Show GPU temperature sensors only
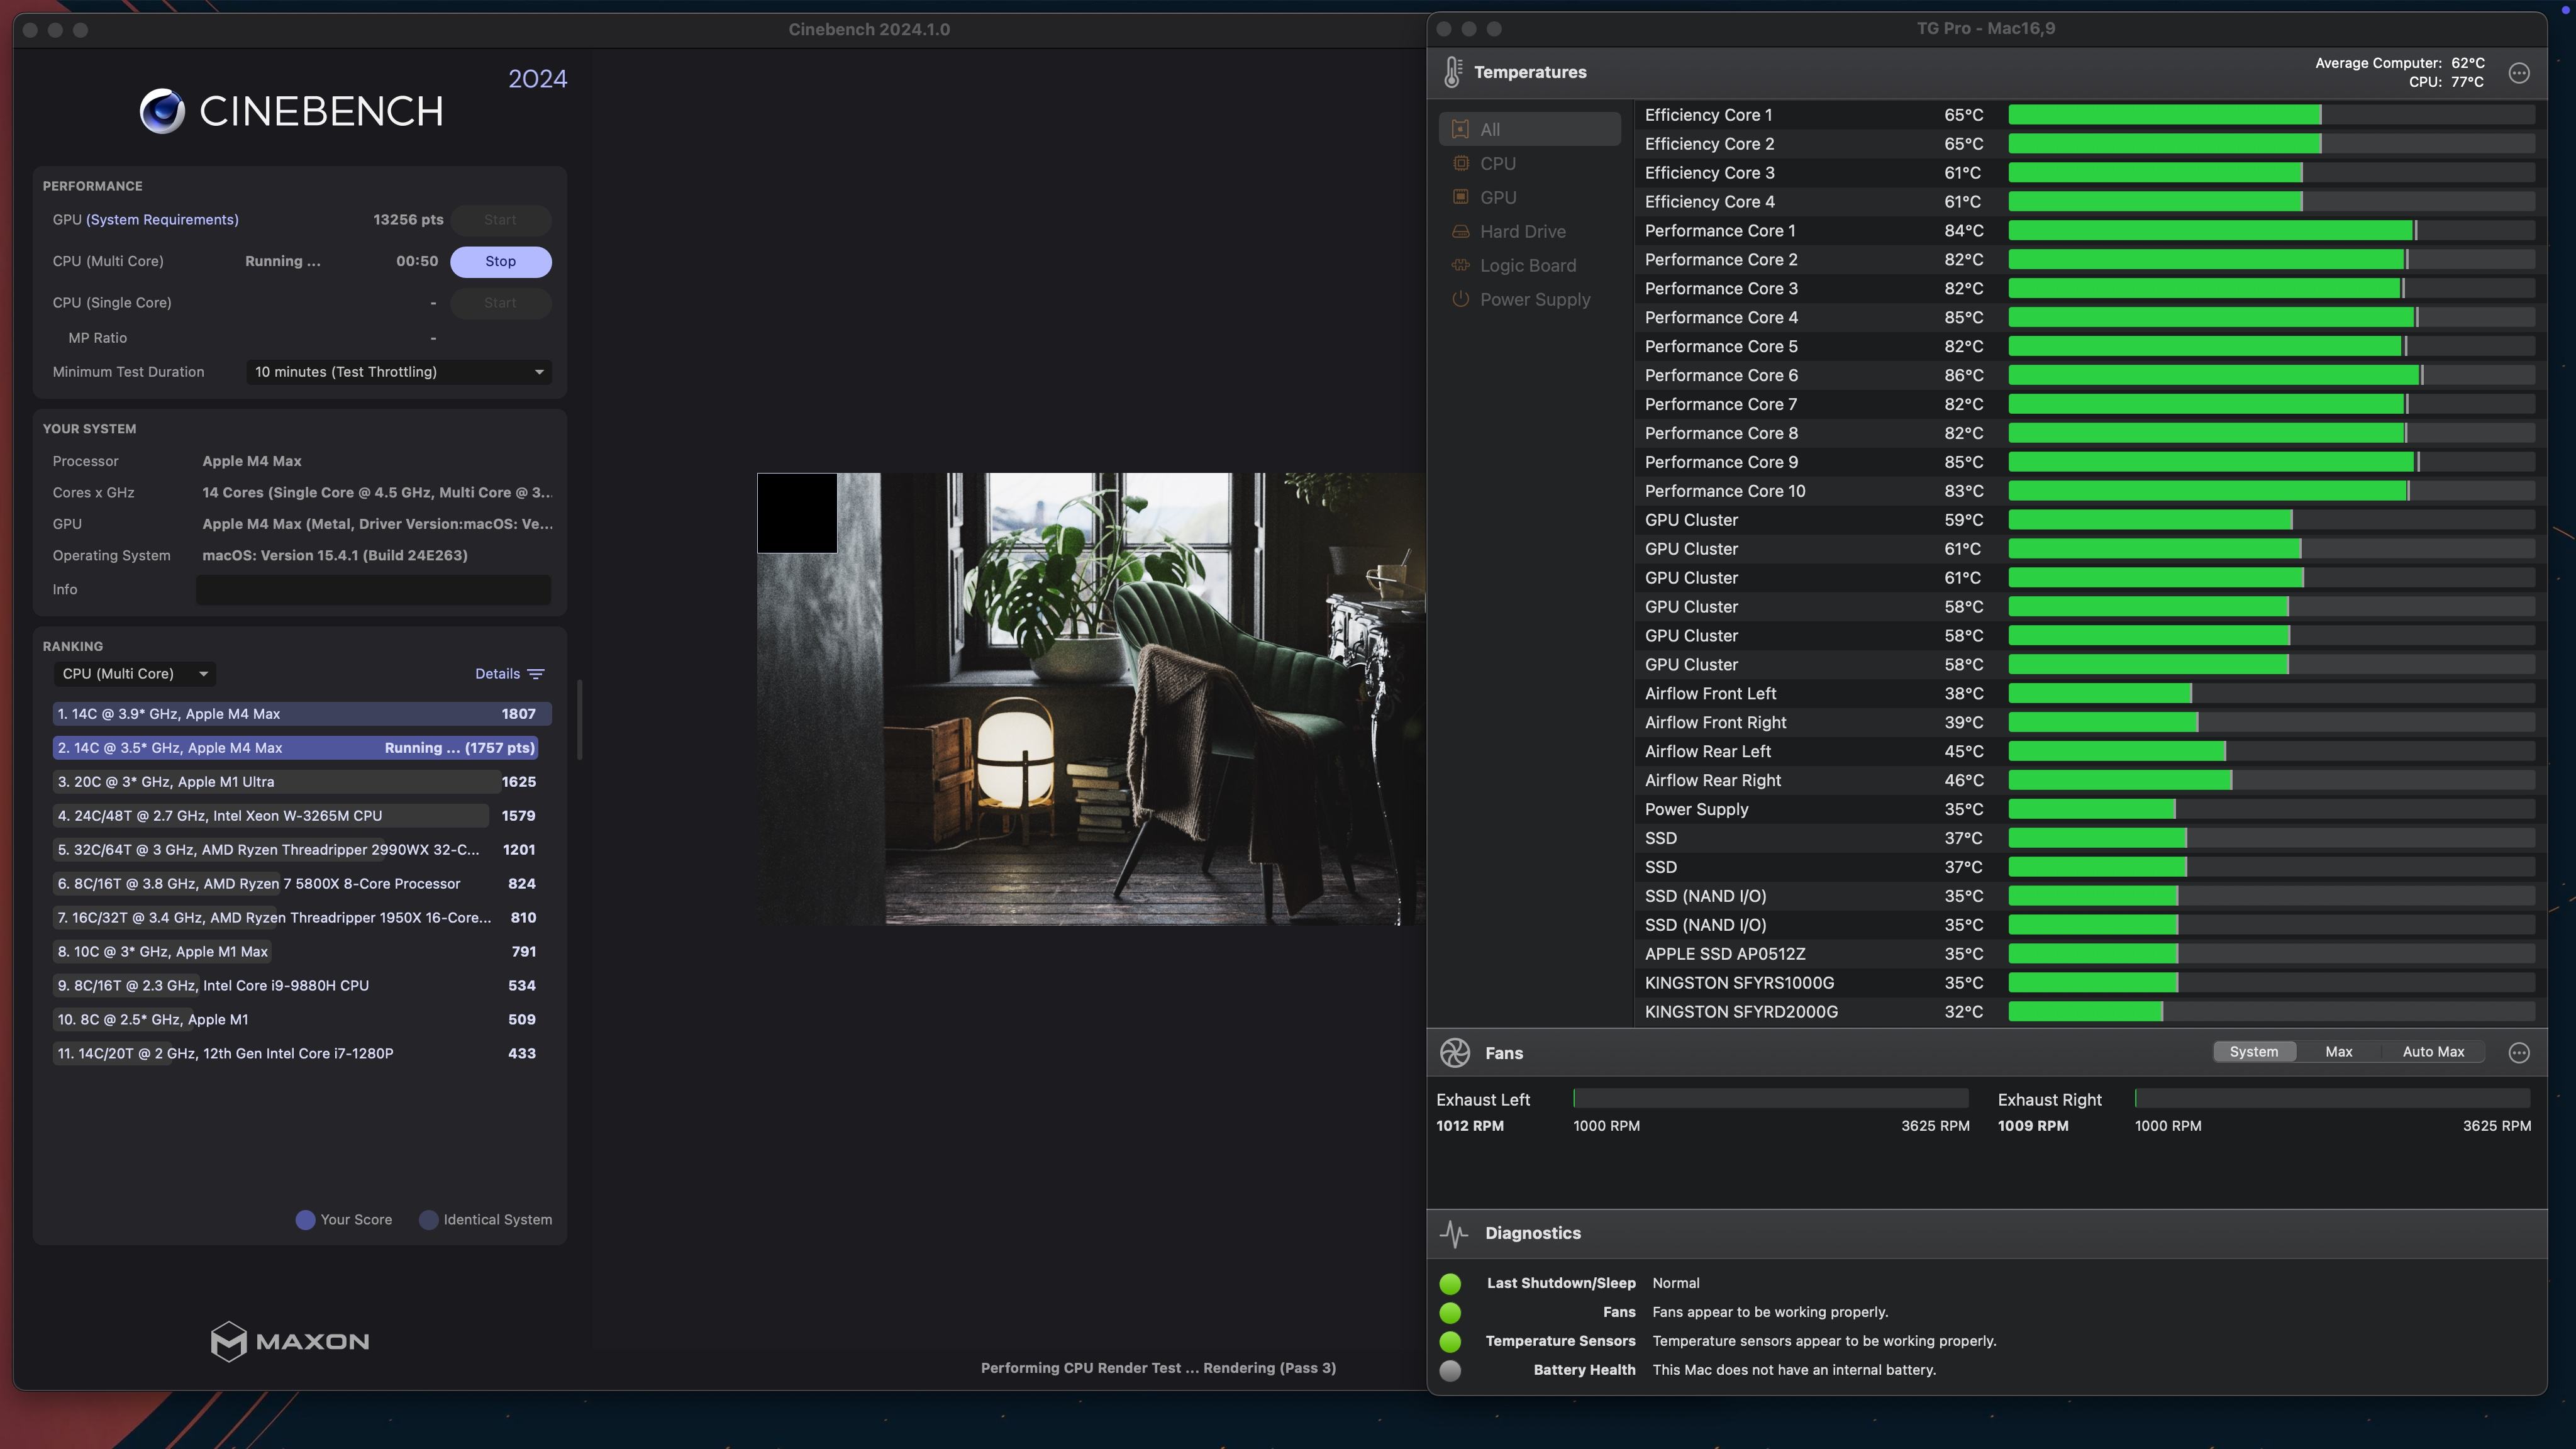 click(x=1497, y=197)
